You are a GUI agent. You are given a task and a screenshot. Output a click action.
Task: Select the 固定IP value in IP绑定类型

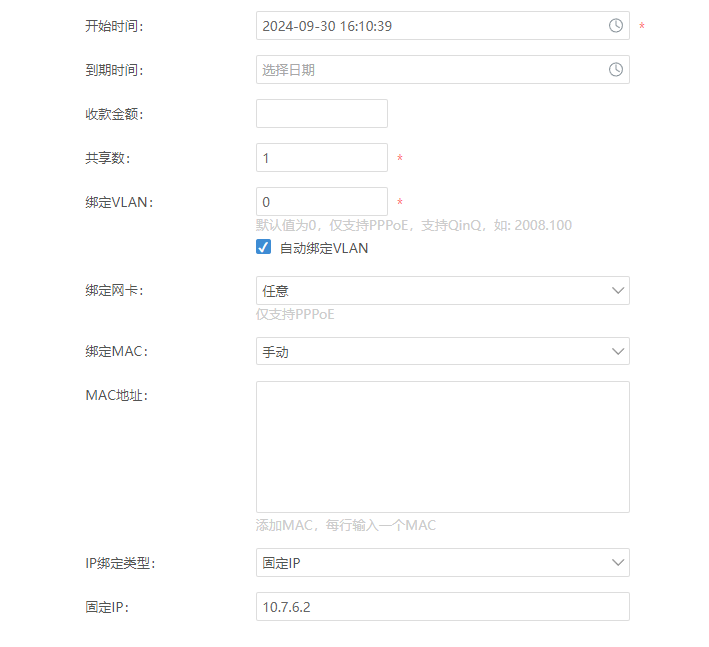[x=281, y=563]
